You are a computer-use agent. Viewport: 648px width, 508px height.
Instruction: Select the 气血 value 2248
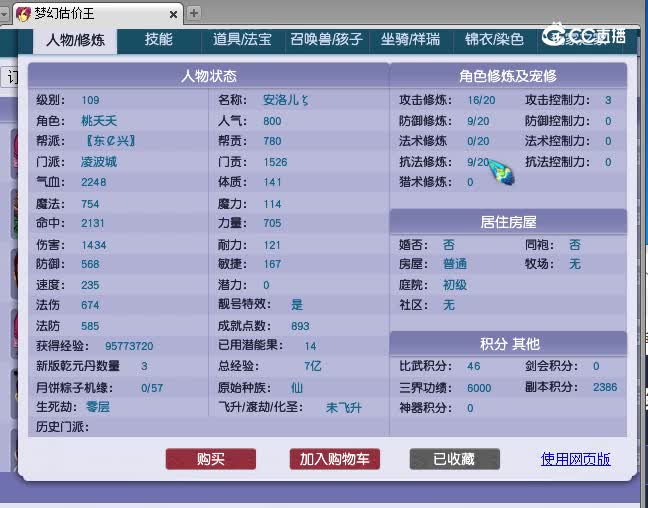[x=93, y=182]
